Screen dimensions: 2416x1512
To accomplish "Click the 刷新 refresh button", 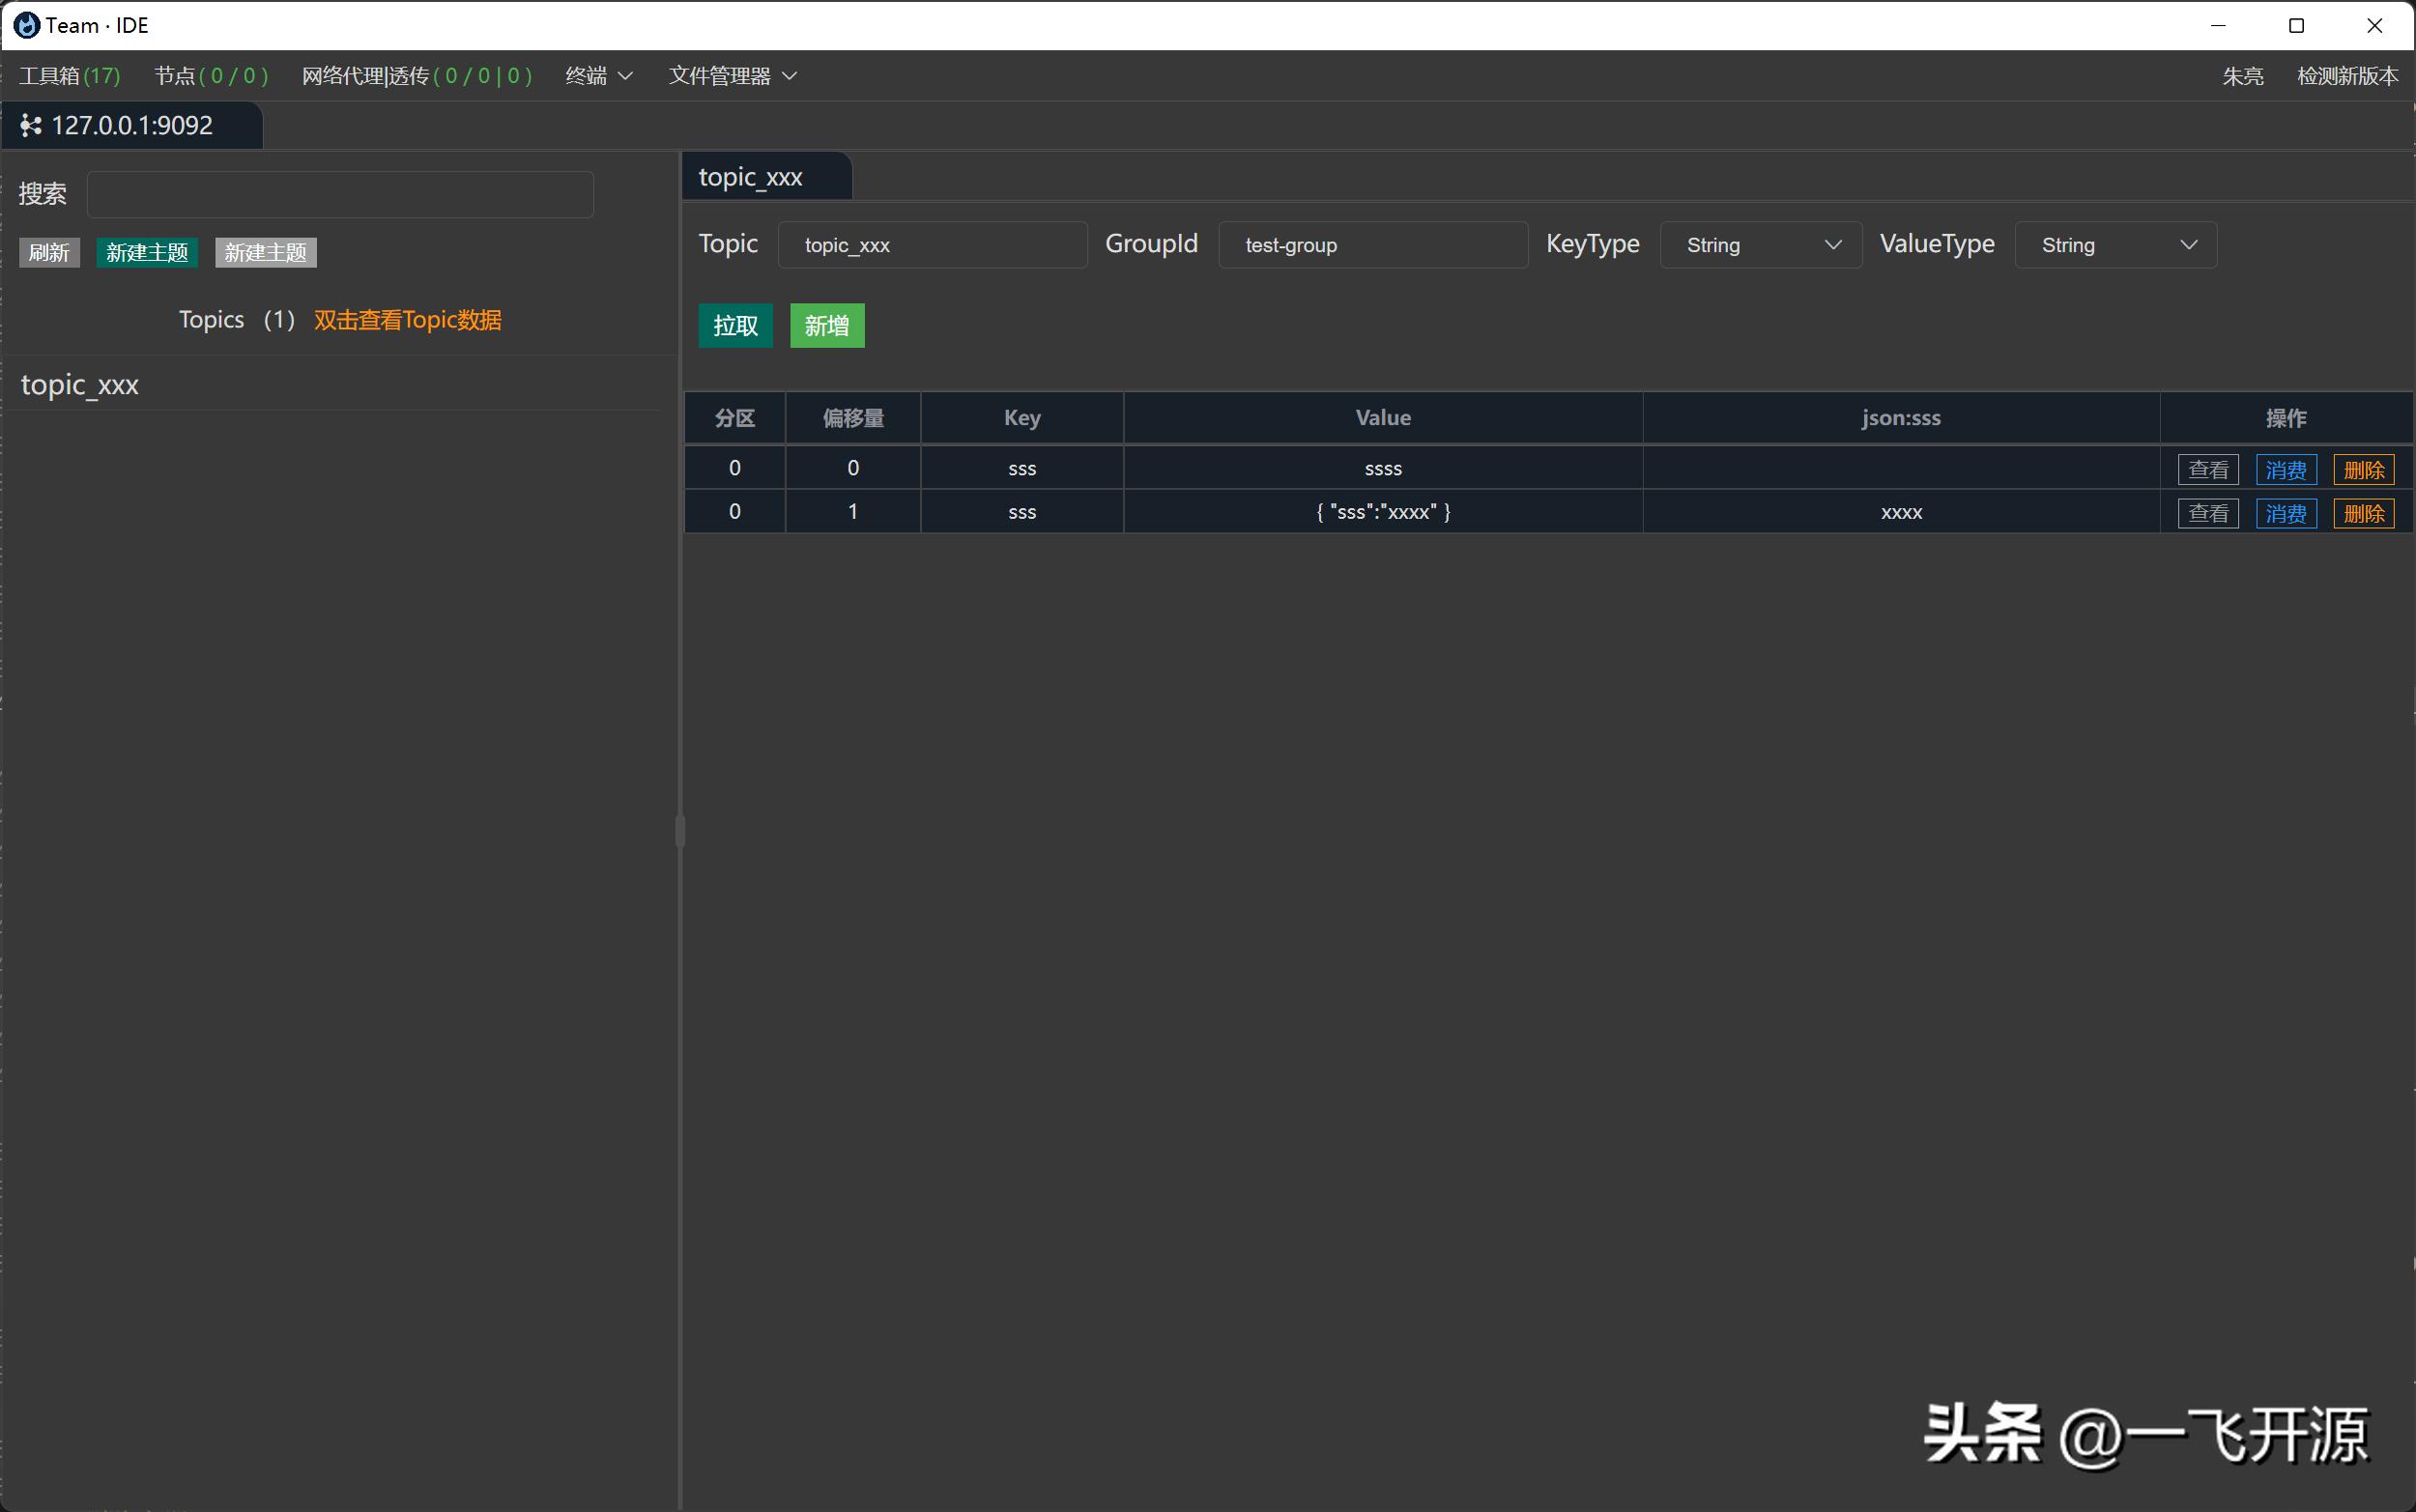I will click(x=49, y=253).
